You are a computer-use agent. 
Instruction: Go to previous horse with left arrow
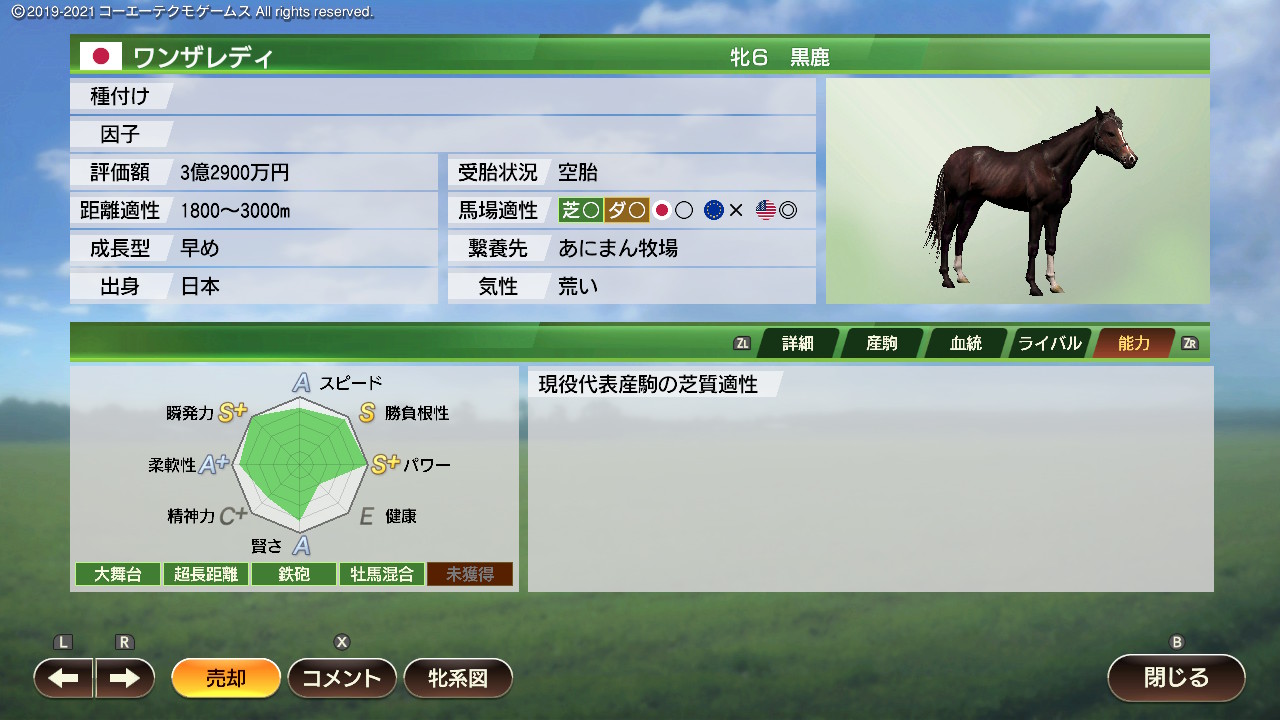[64, 678]
